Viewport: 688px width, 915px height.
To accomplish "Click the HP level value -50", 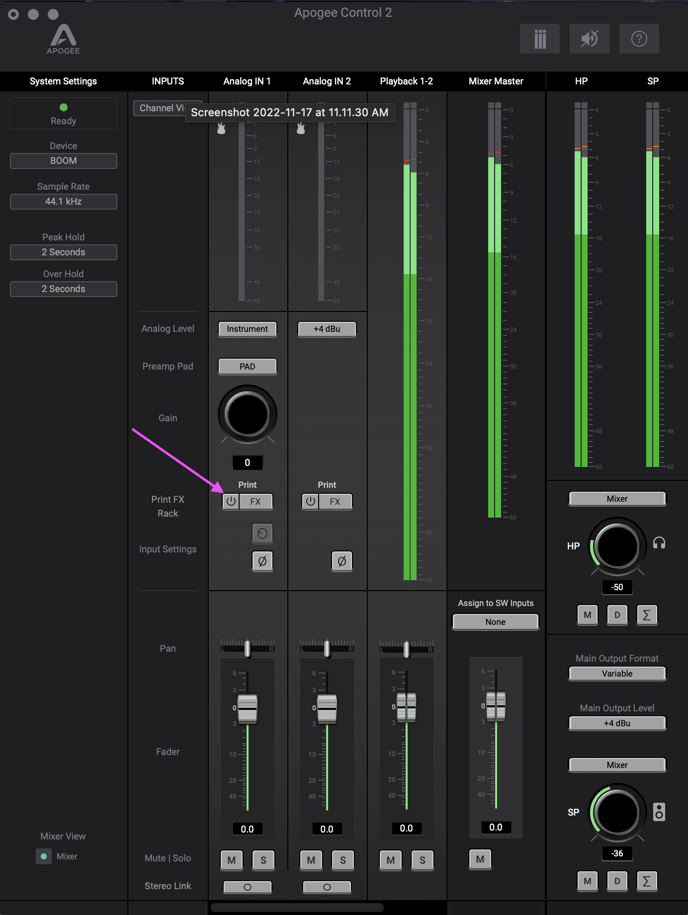I will point(617,588).
